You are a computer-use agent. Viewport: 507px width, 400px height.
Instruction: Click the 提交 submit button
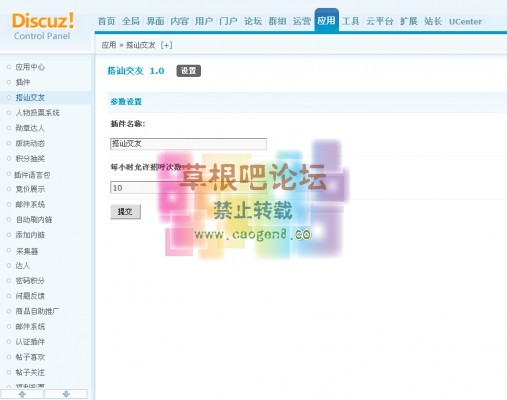tap(125, 212)
